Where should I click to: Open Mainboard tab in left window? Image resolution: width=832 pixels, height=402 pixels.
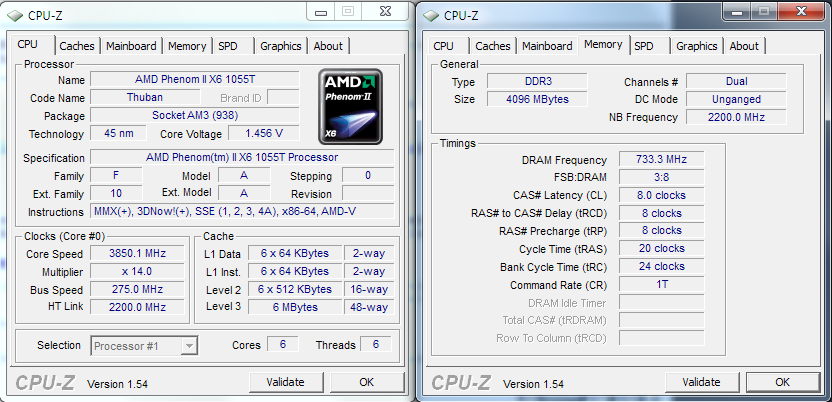click(131, 46)
